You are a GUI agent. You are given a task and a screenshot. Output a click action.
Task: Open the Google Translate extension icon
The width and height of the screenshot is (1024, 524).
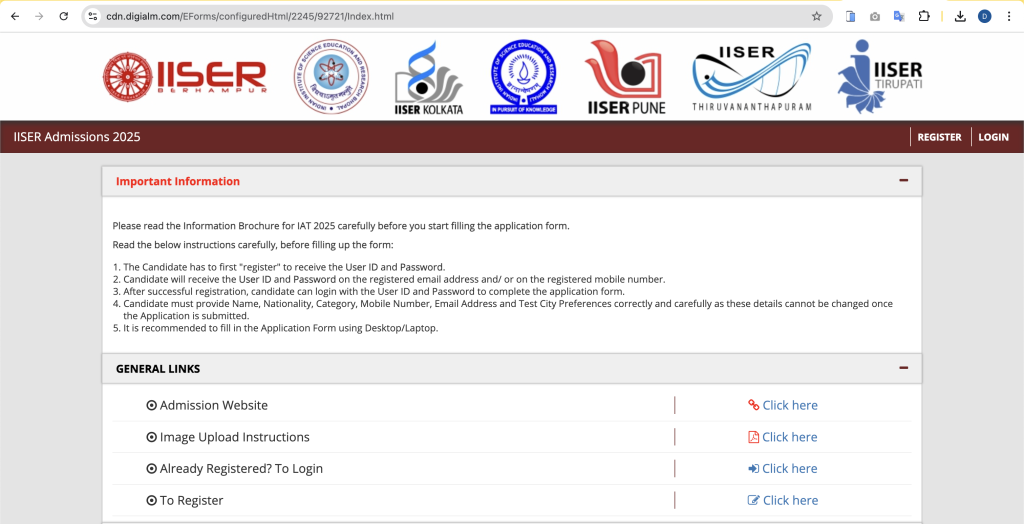point(899,16)
